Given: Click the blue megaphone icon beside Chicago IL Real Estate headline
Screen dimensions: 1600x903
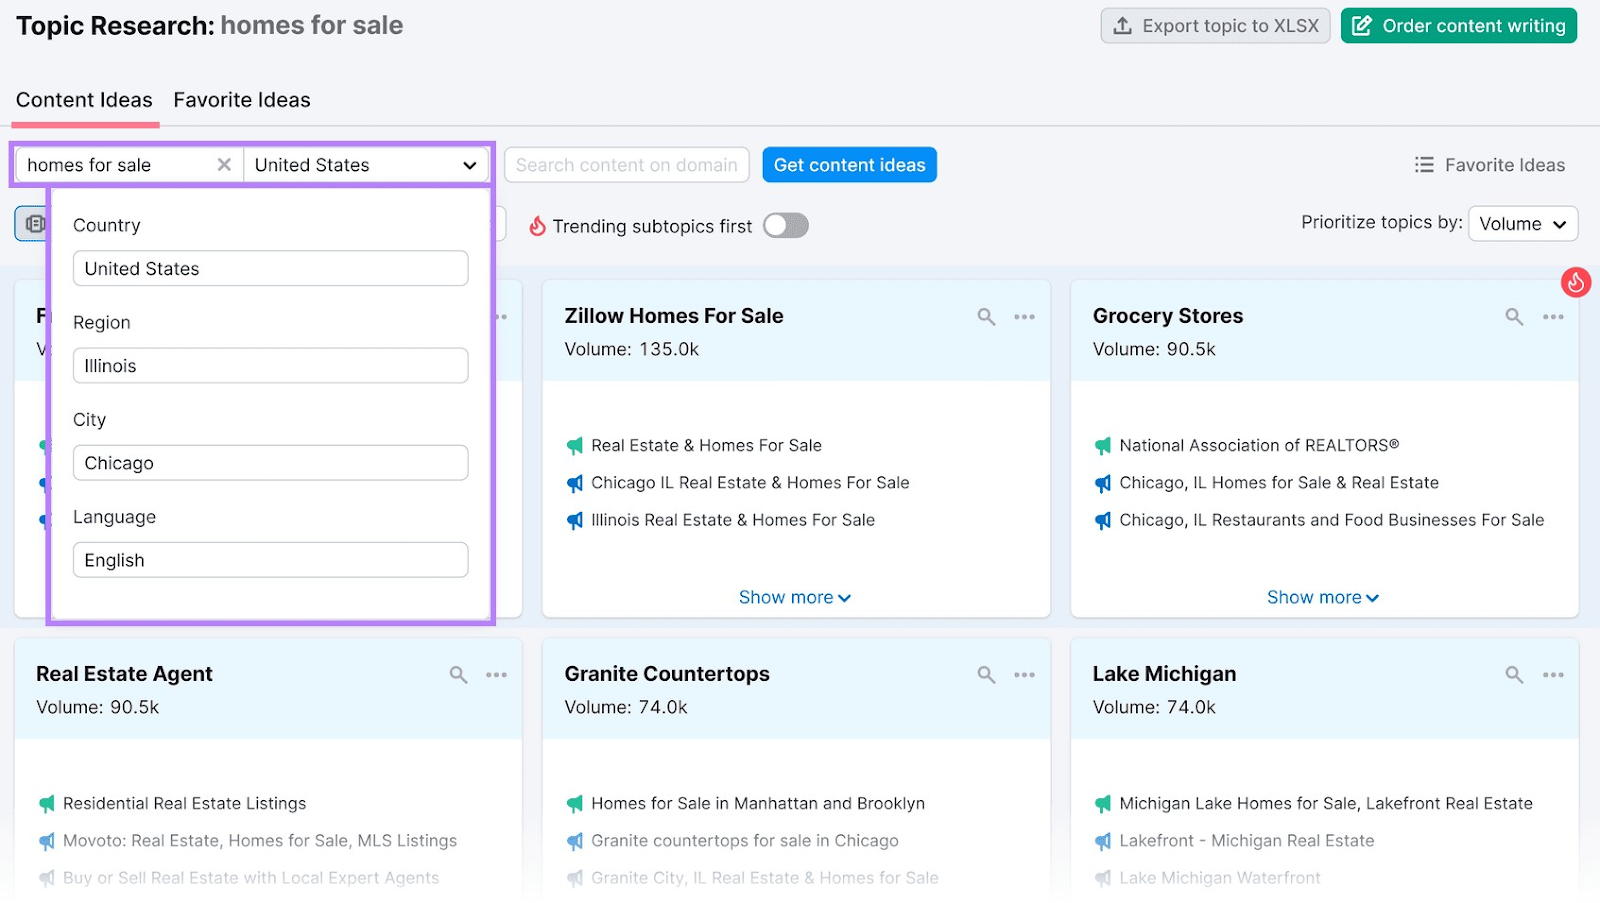Looking at the screenshot, I should point(573,483).
